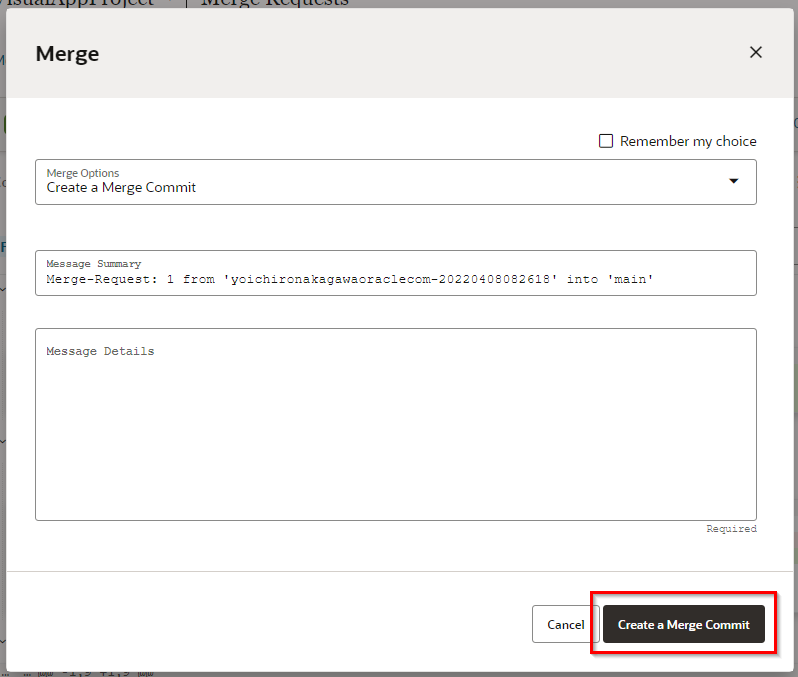Open the Merge Options combo box
The height and width of the screenshot is (677, 798).
point(395,182)
